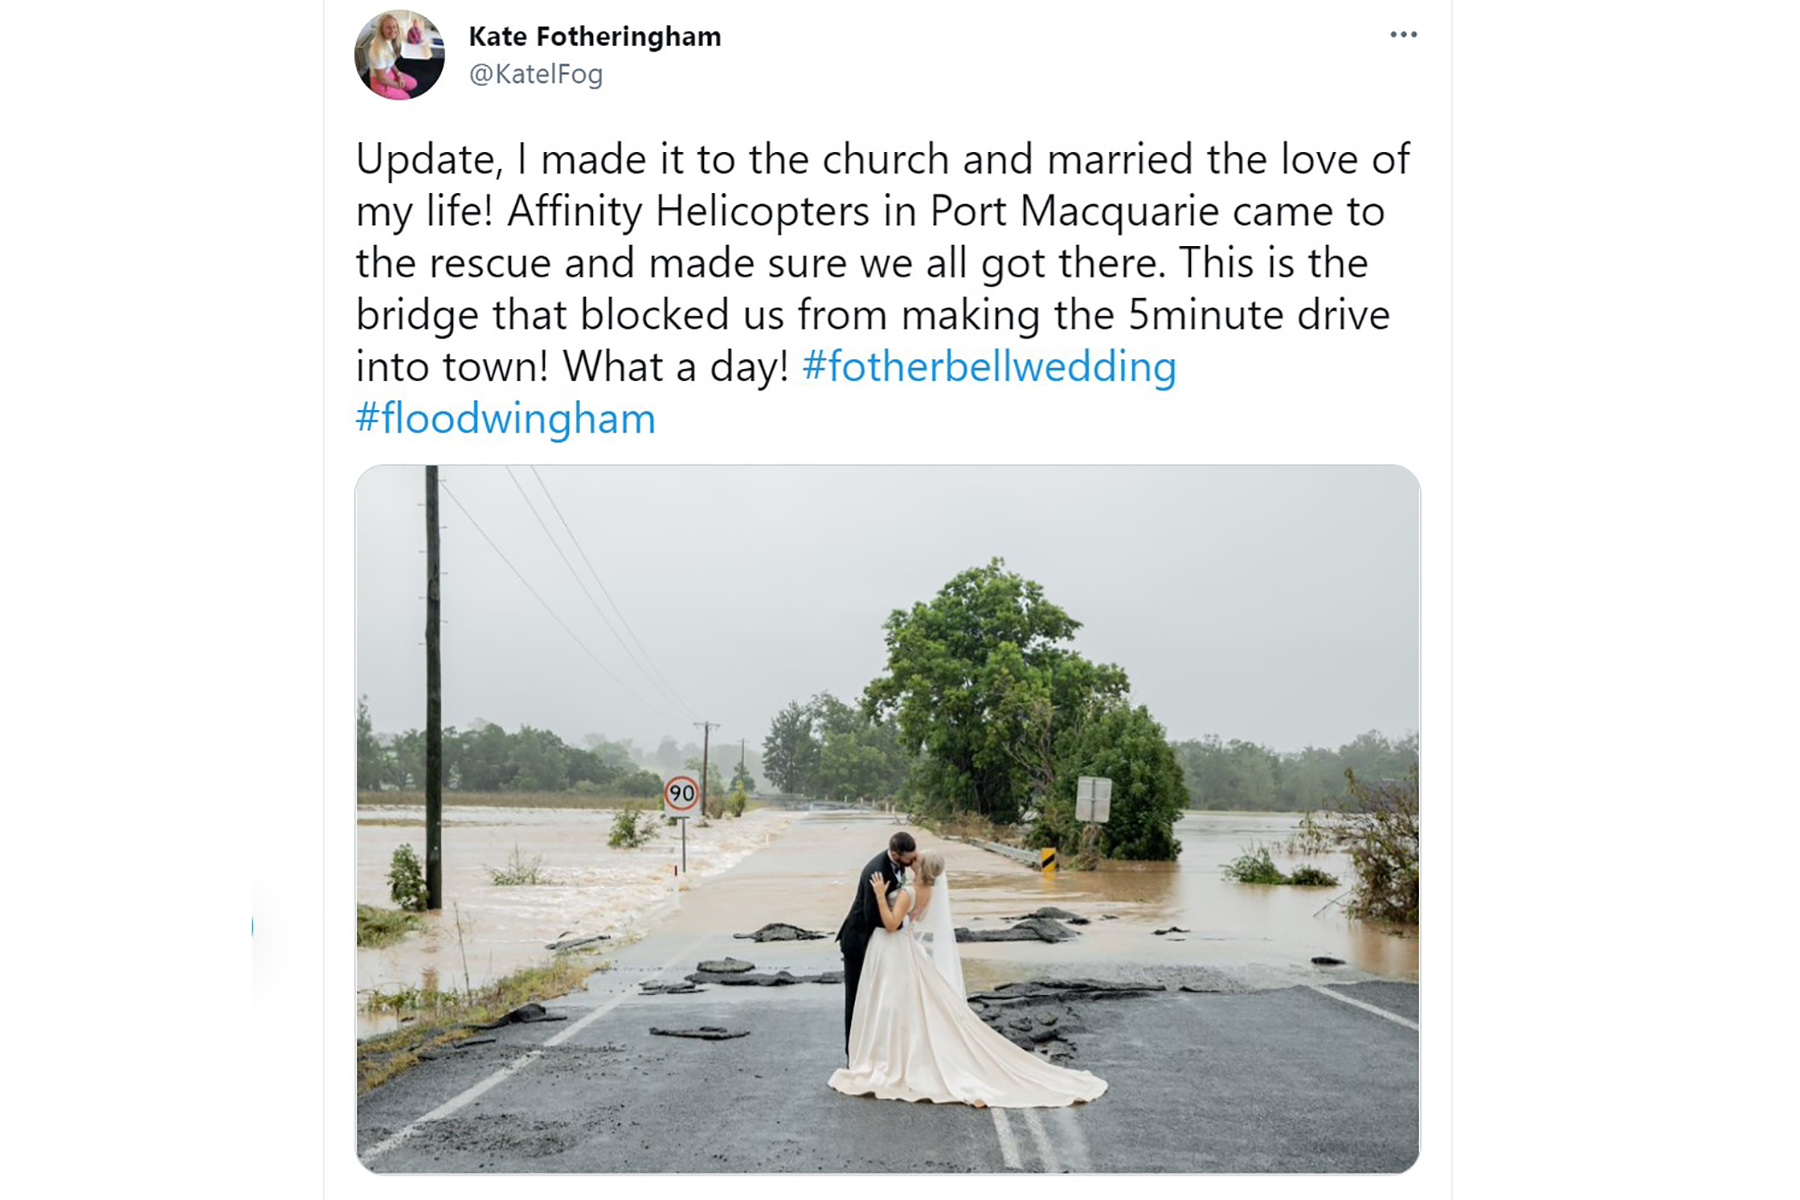
Task: Click the grey rear-facing road sign near tree
Action: (x=1093, y=800)
